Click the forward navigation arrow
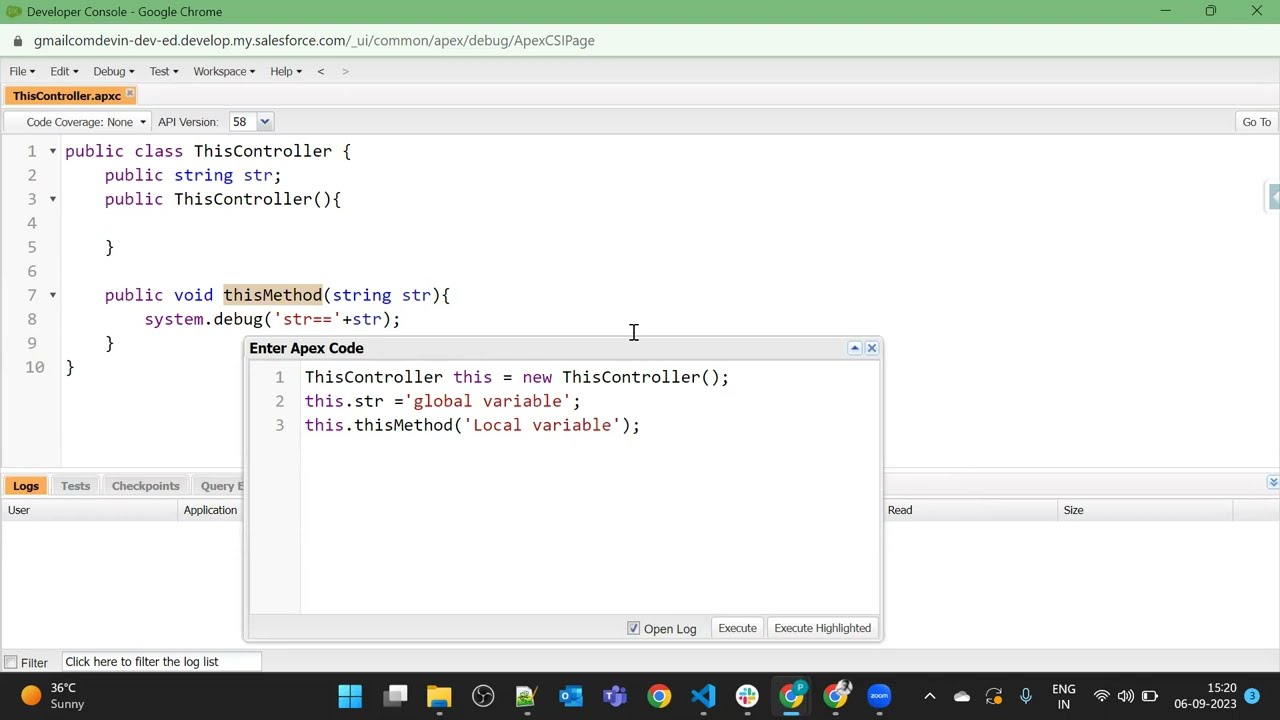 [x=345, y=71]
